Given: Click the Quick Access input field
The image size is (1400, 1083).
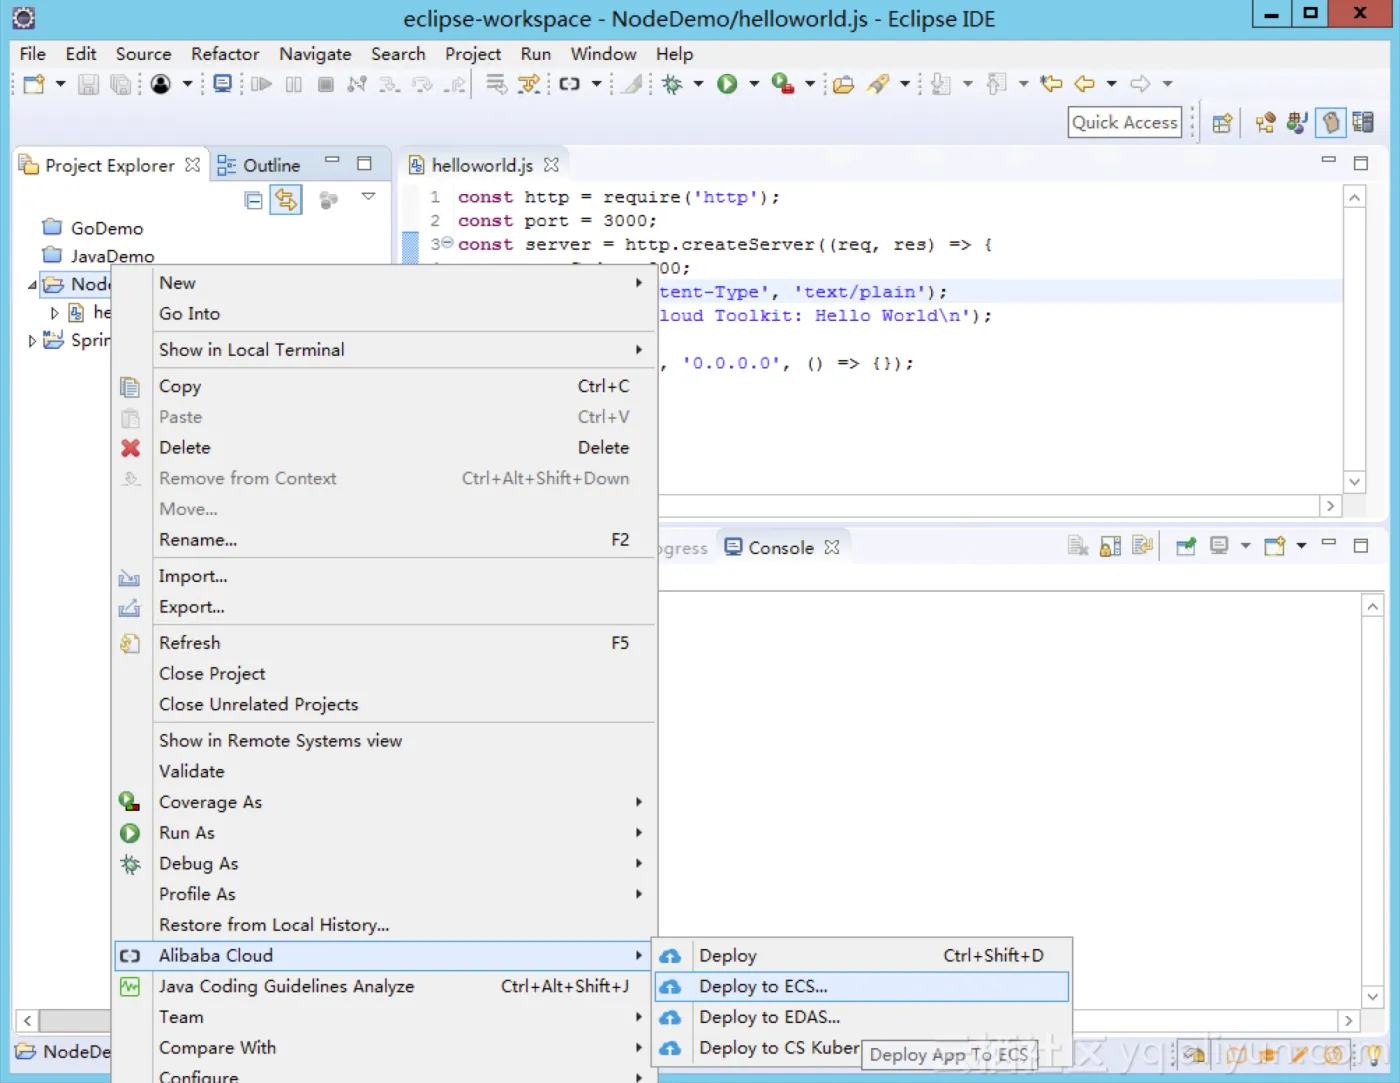Looking at the screenshot, I should [x=1125, y=122].
